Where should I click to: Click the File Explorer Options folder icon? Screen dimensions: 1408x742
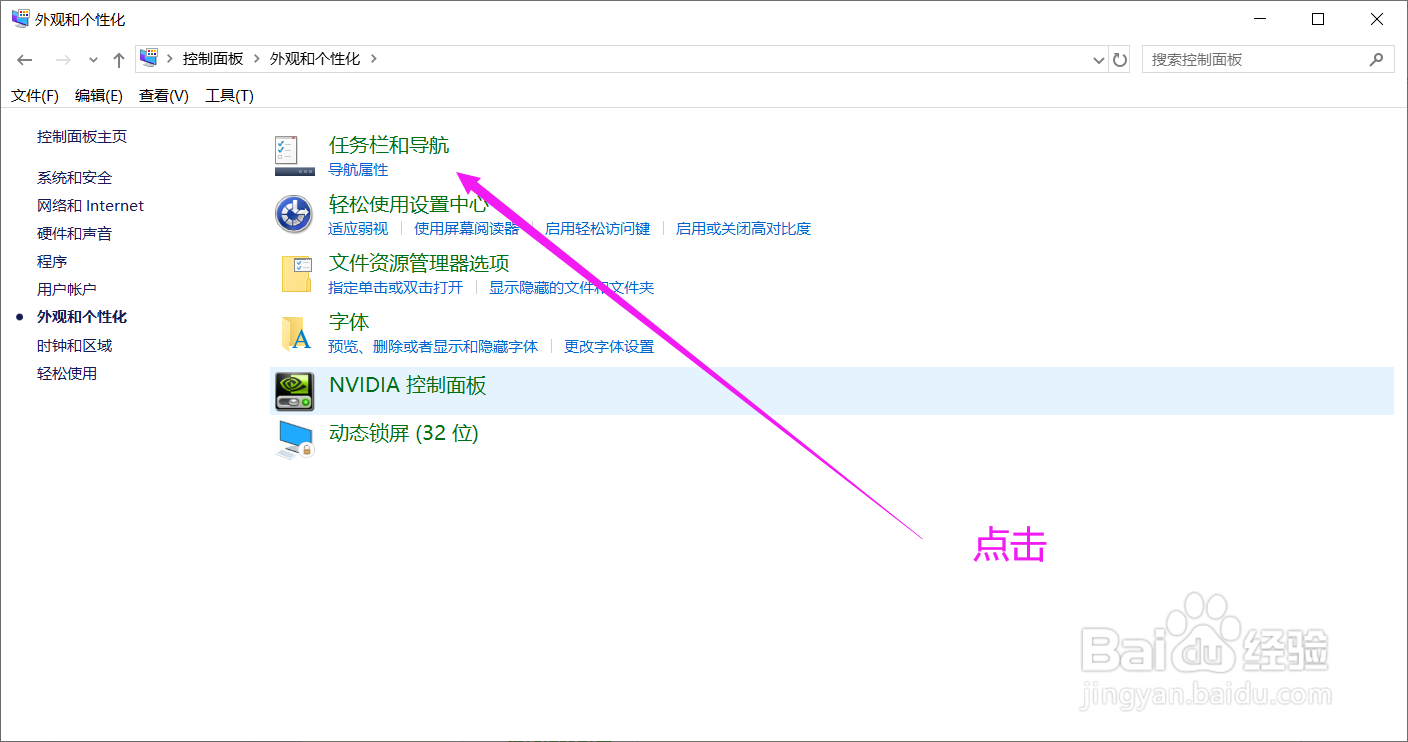tap(296, 273)
